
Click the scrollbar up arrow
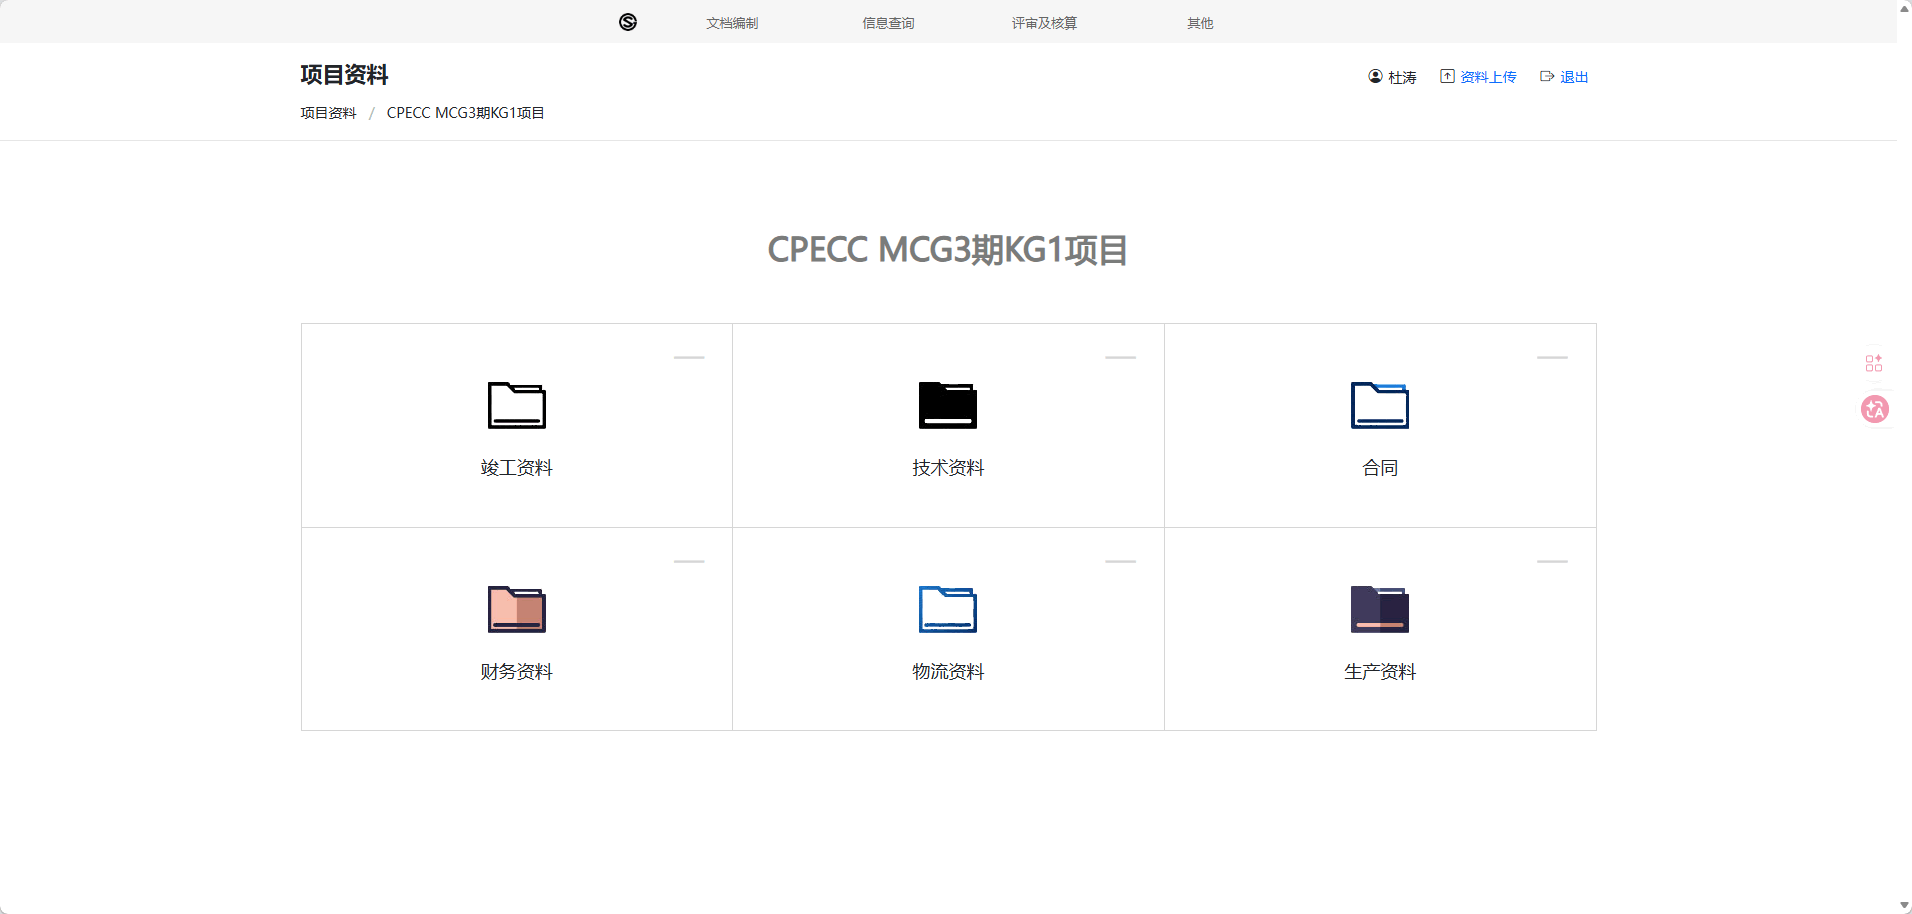click(x=1904, y=7)
